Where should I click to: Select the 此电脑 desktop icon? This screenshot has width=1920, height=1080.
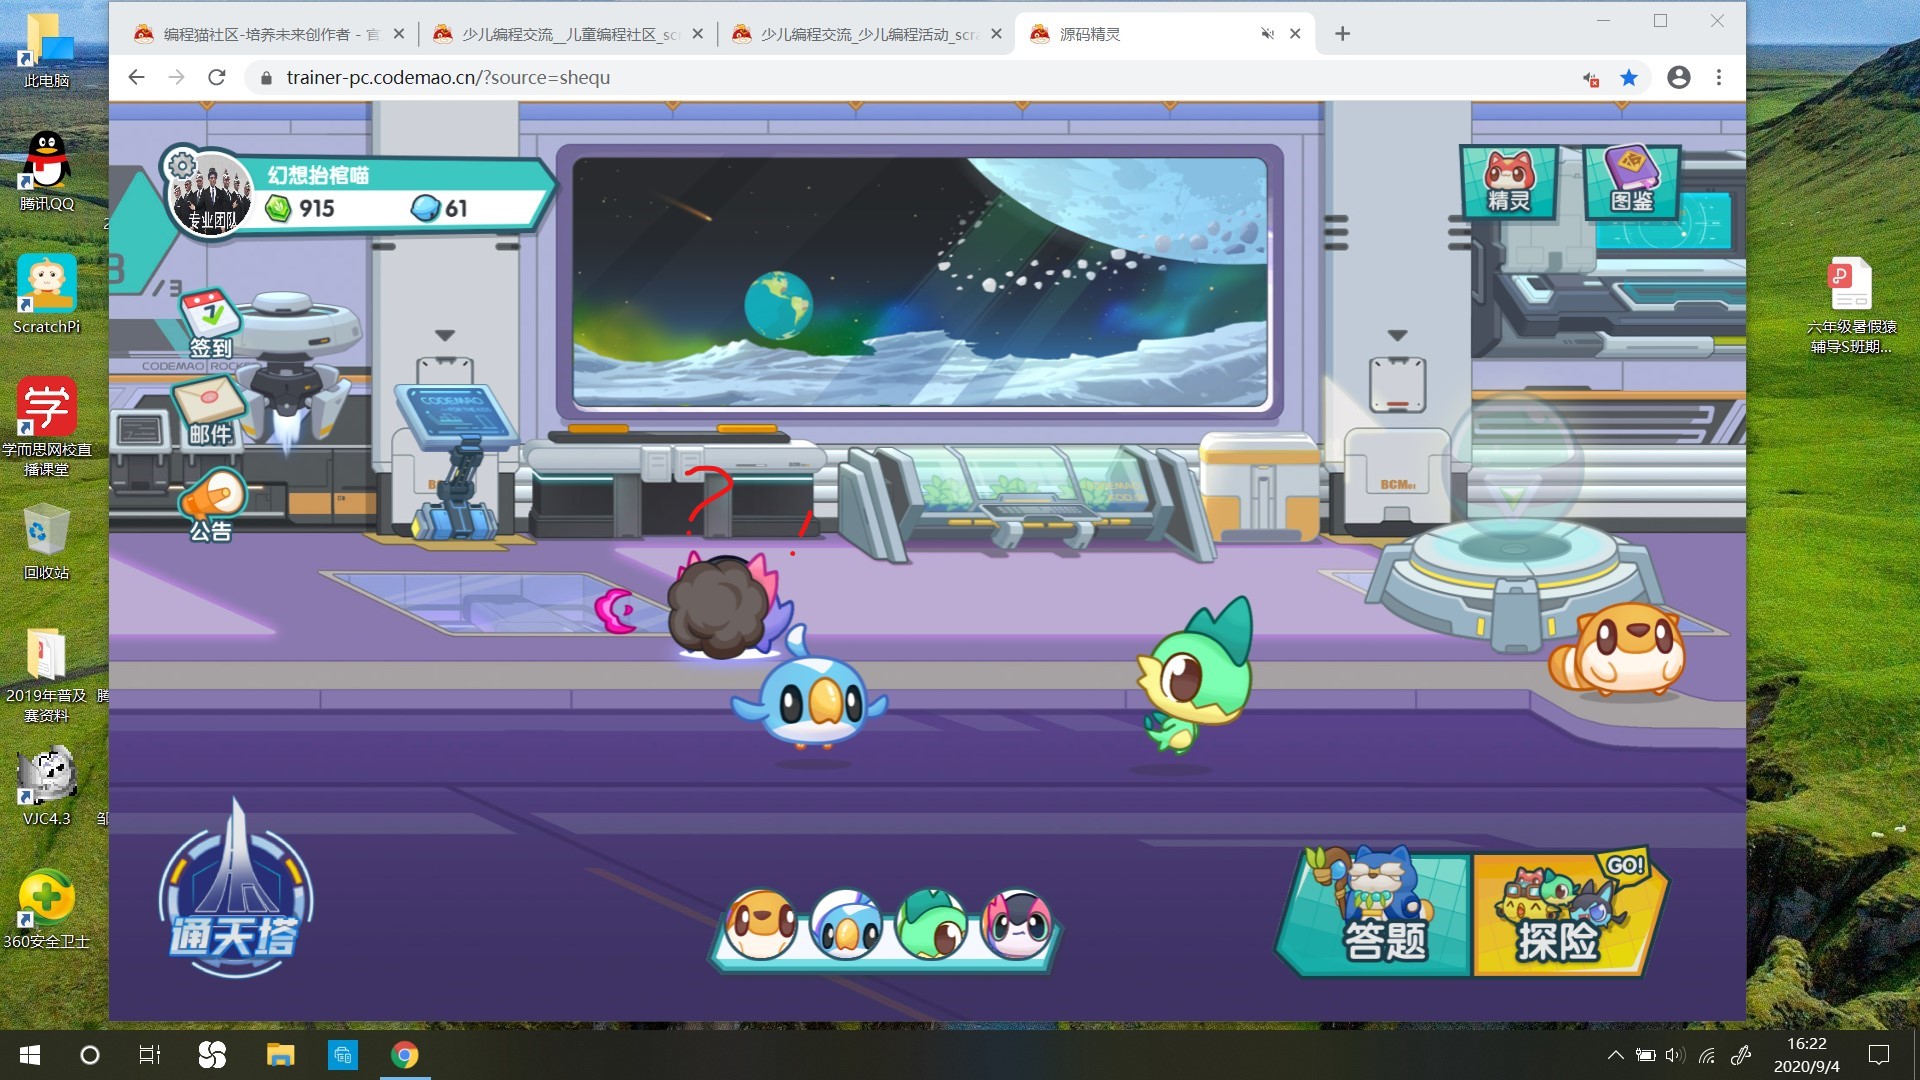click(47, 50)
